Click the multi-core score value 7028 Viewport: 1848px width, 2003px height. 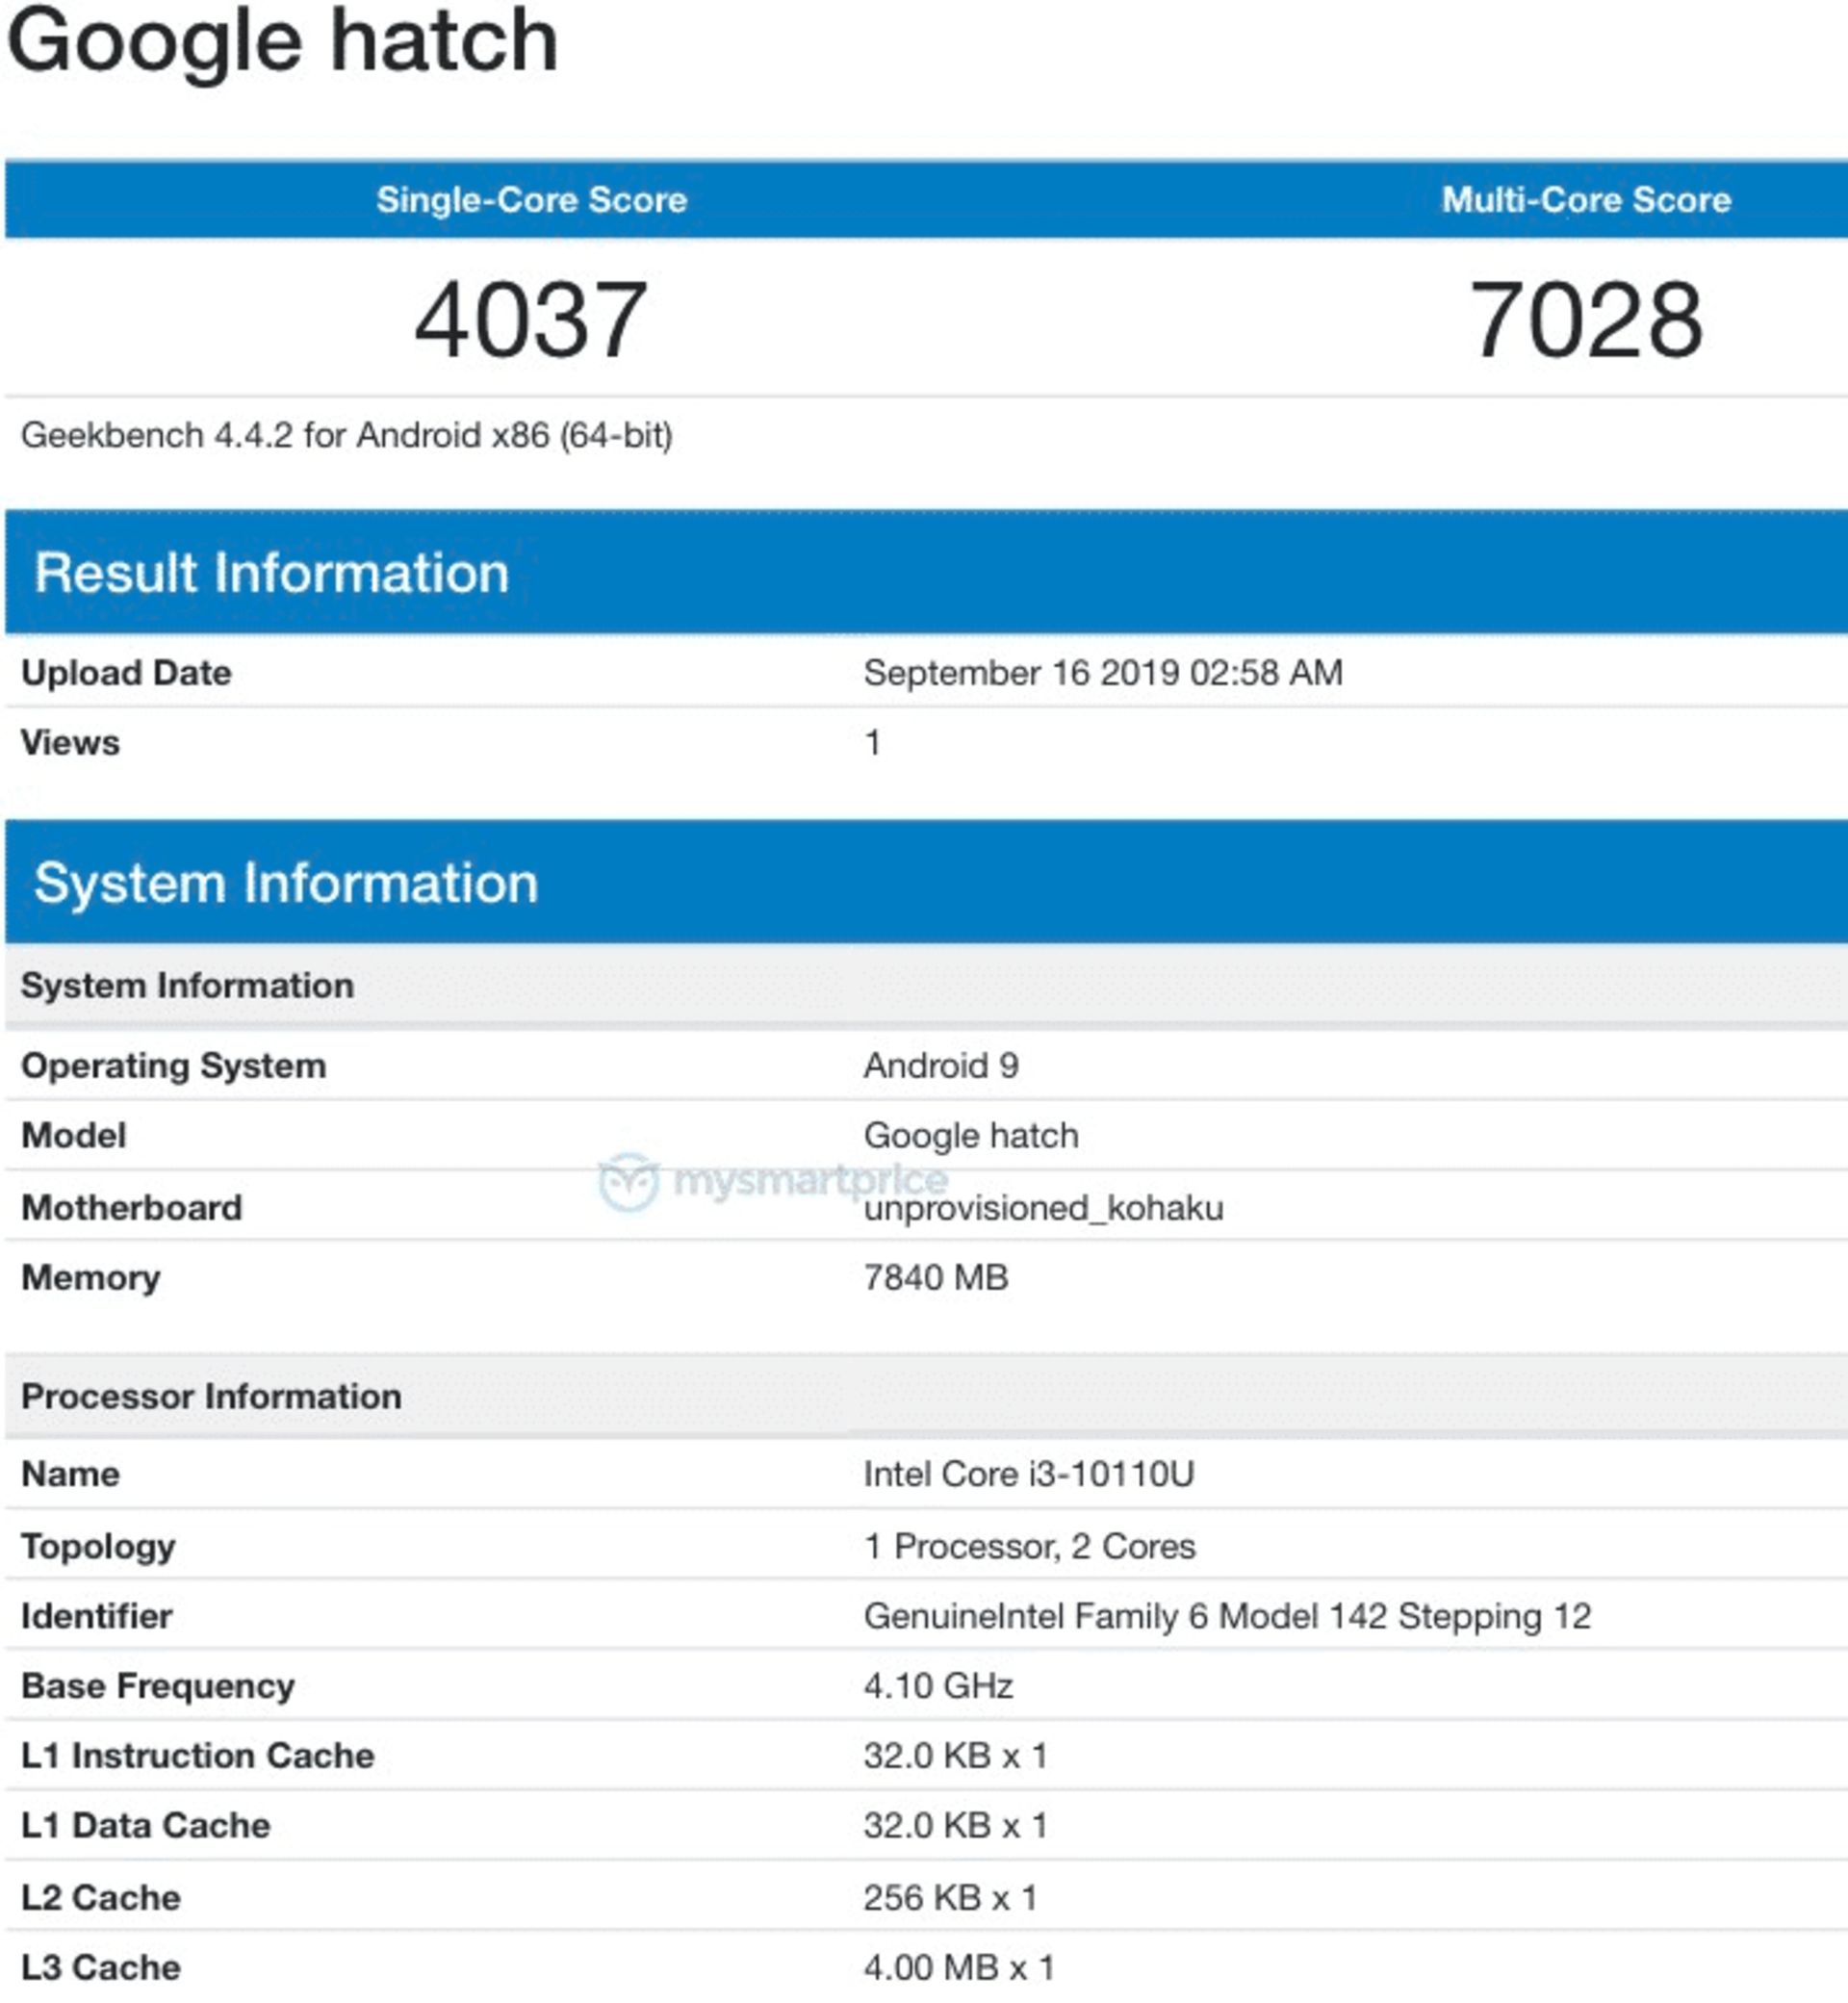point(1586,319)
